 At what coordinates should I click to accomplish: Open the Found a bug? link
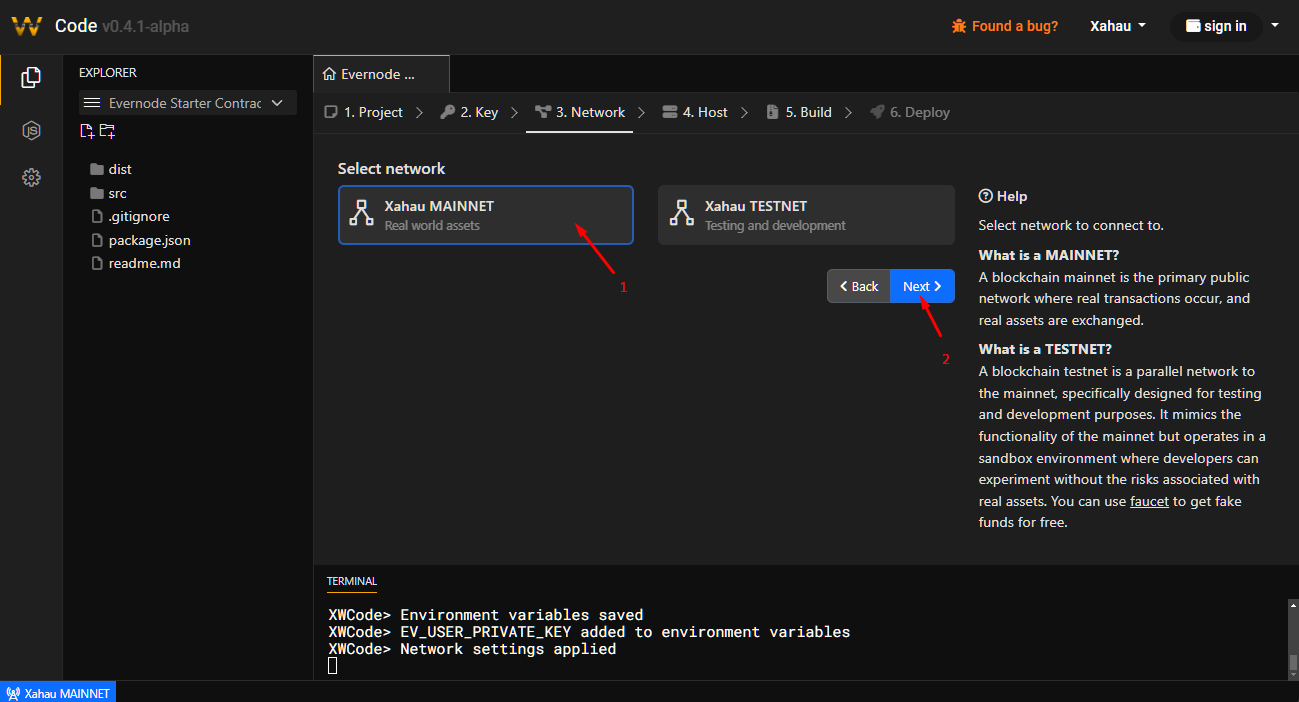[x=1004, y=26]
